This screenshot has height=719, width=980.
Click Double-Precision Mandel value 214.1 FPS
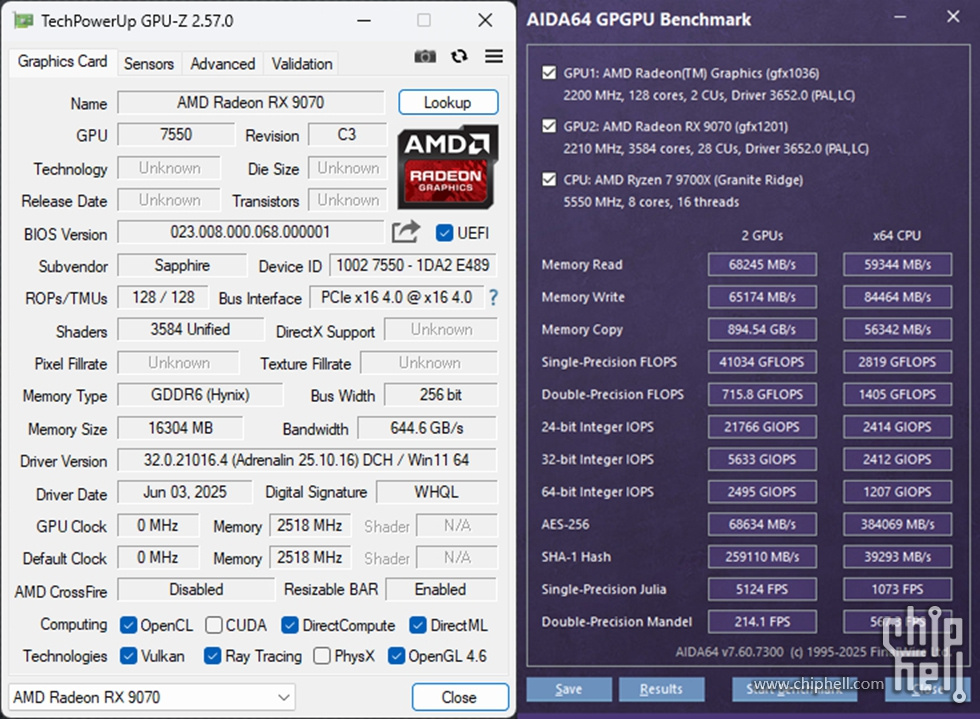pyautogui.click(x=762, y=622)
